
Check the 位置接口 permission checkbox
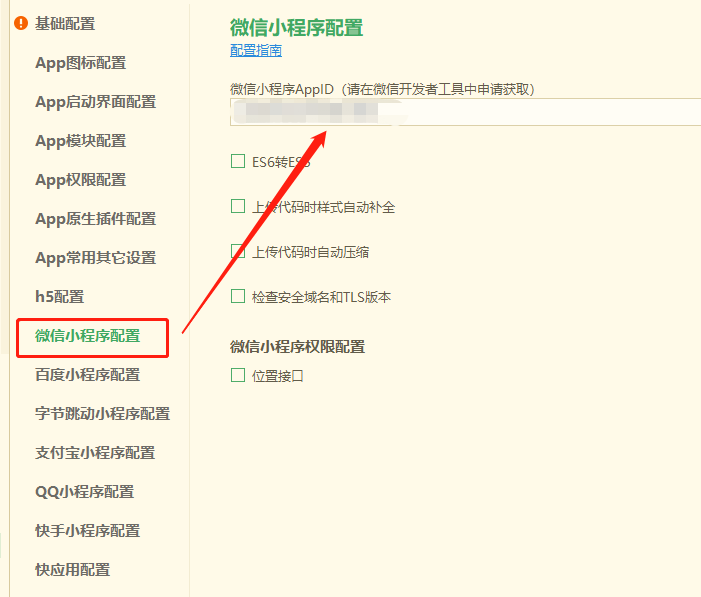point(238,375)
